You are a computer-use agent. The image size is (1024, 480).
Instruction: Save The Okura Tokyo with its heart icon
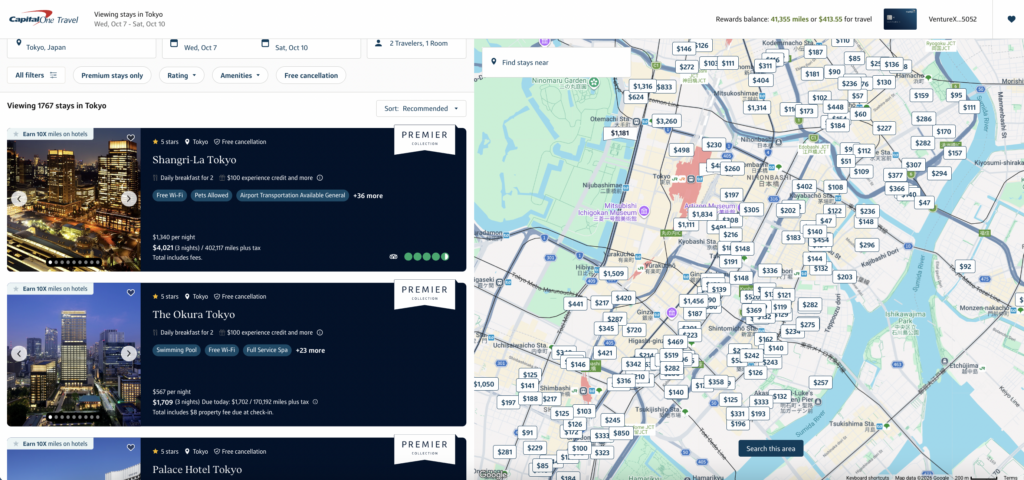[x=130, y=293]
